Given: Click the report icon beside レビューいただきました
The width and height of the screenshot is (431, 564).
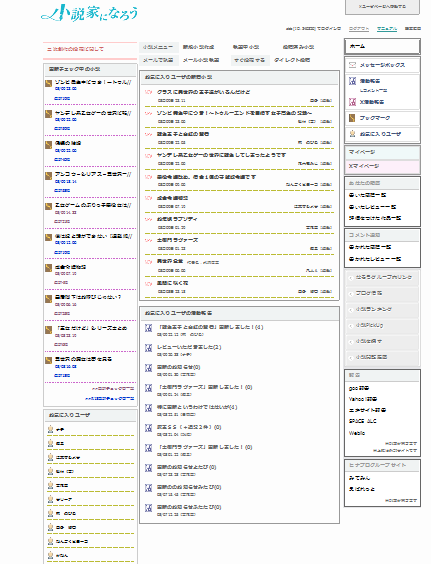Looking at the screenshot, I should click(148, 347).
